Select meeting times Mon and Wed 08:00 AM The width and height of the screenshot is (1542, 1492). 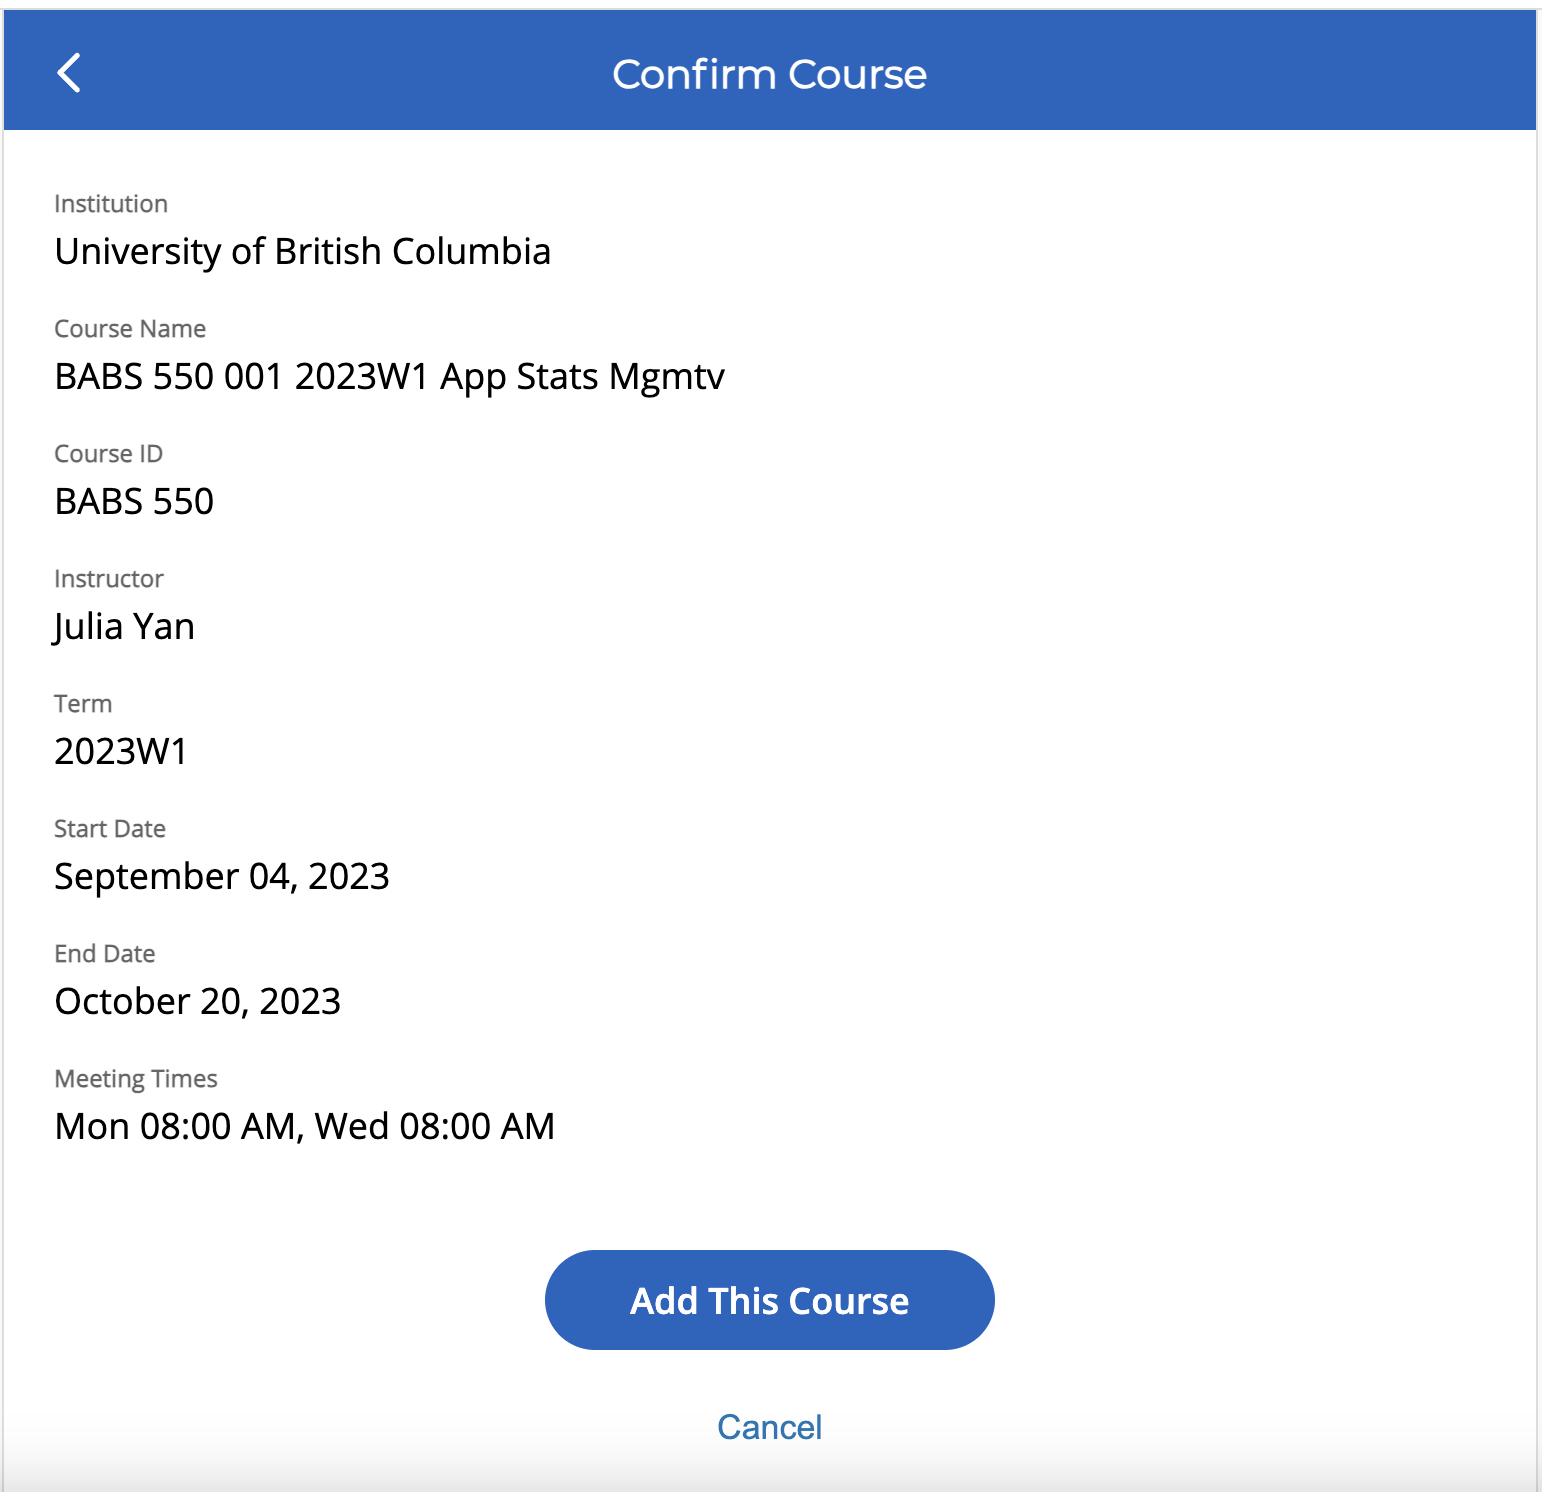305,1126
